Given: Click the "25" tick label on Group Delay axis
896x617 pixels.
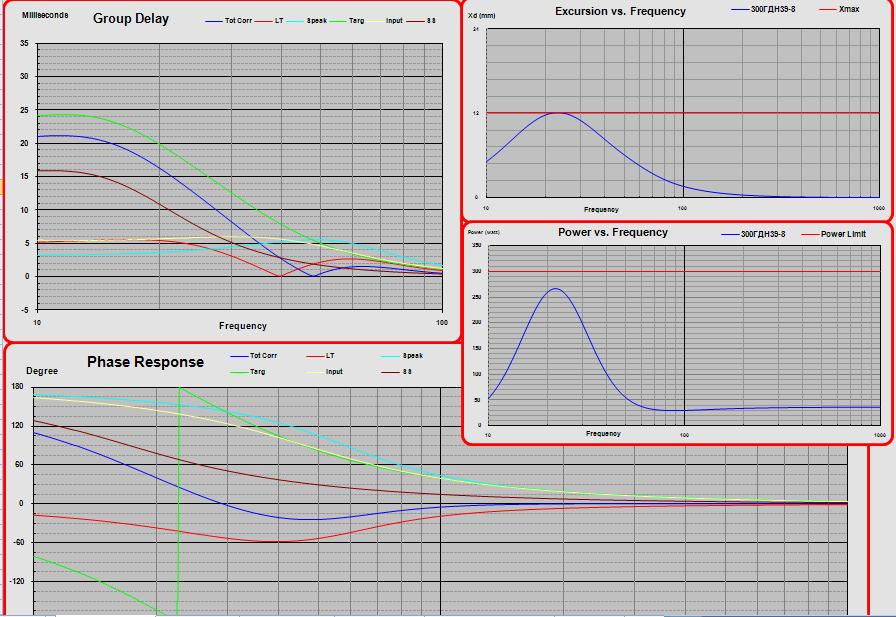Looking at the screenshot, I should 24,110.
